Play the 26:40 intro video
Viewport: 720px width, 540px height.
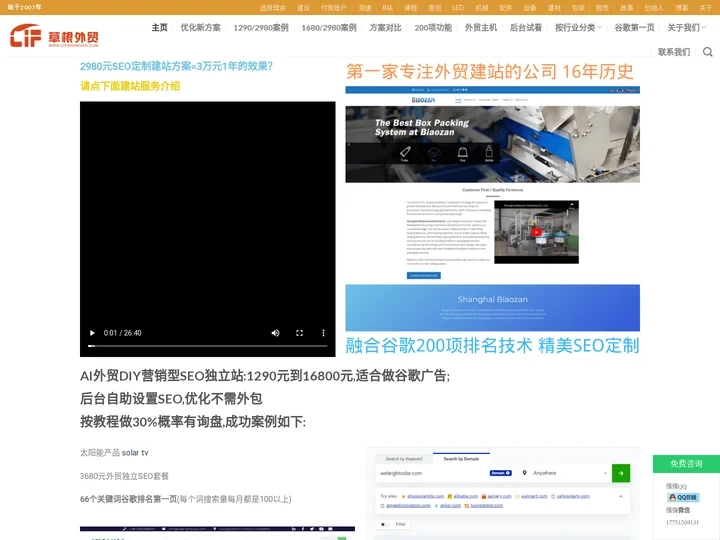click(x=92, y=333)
